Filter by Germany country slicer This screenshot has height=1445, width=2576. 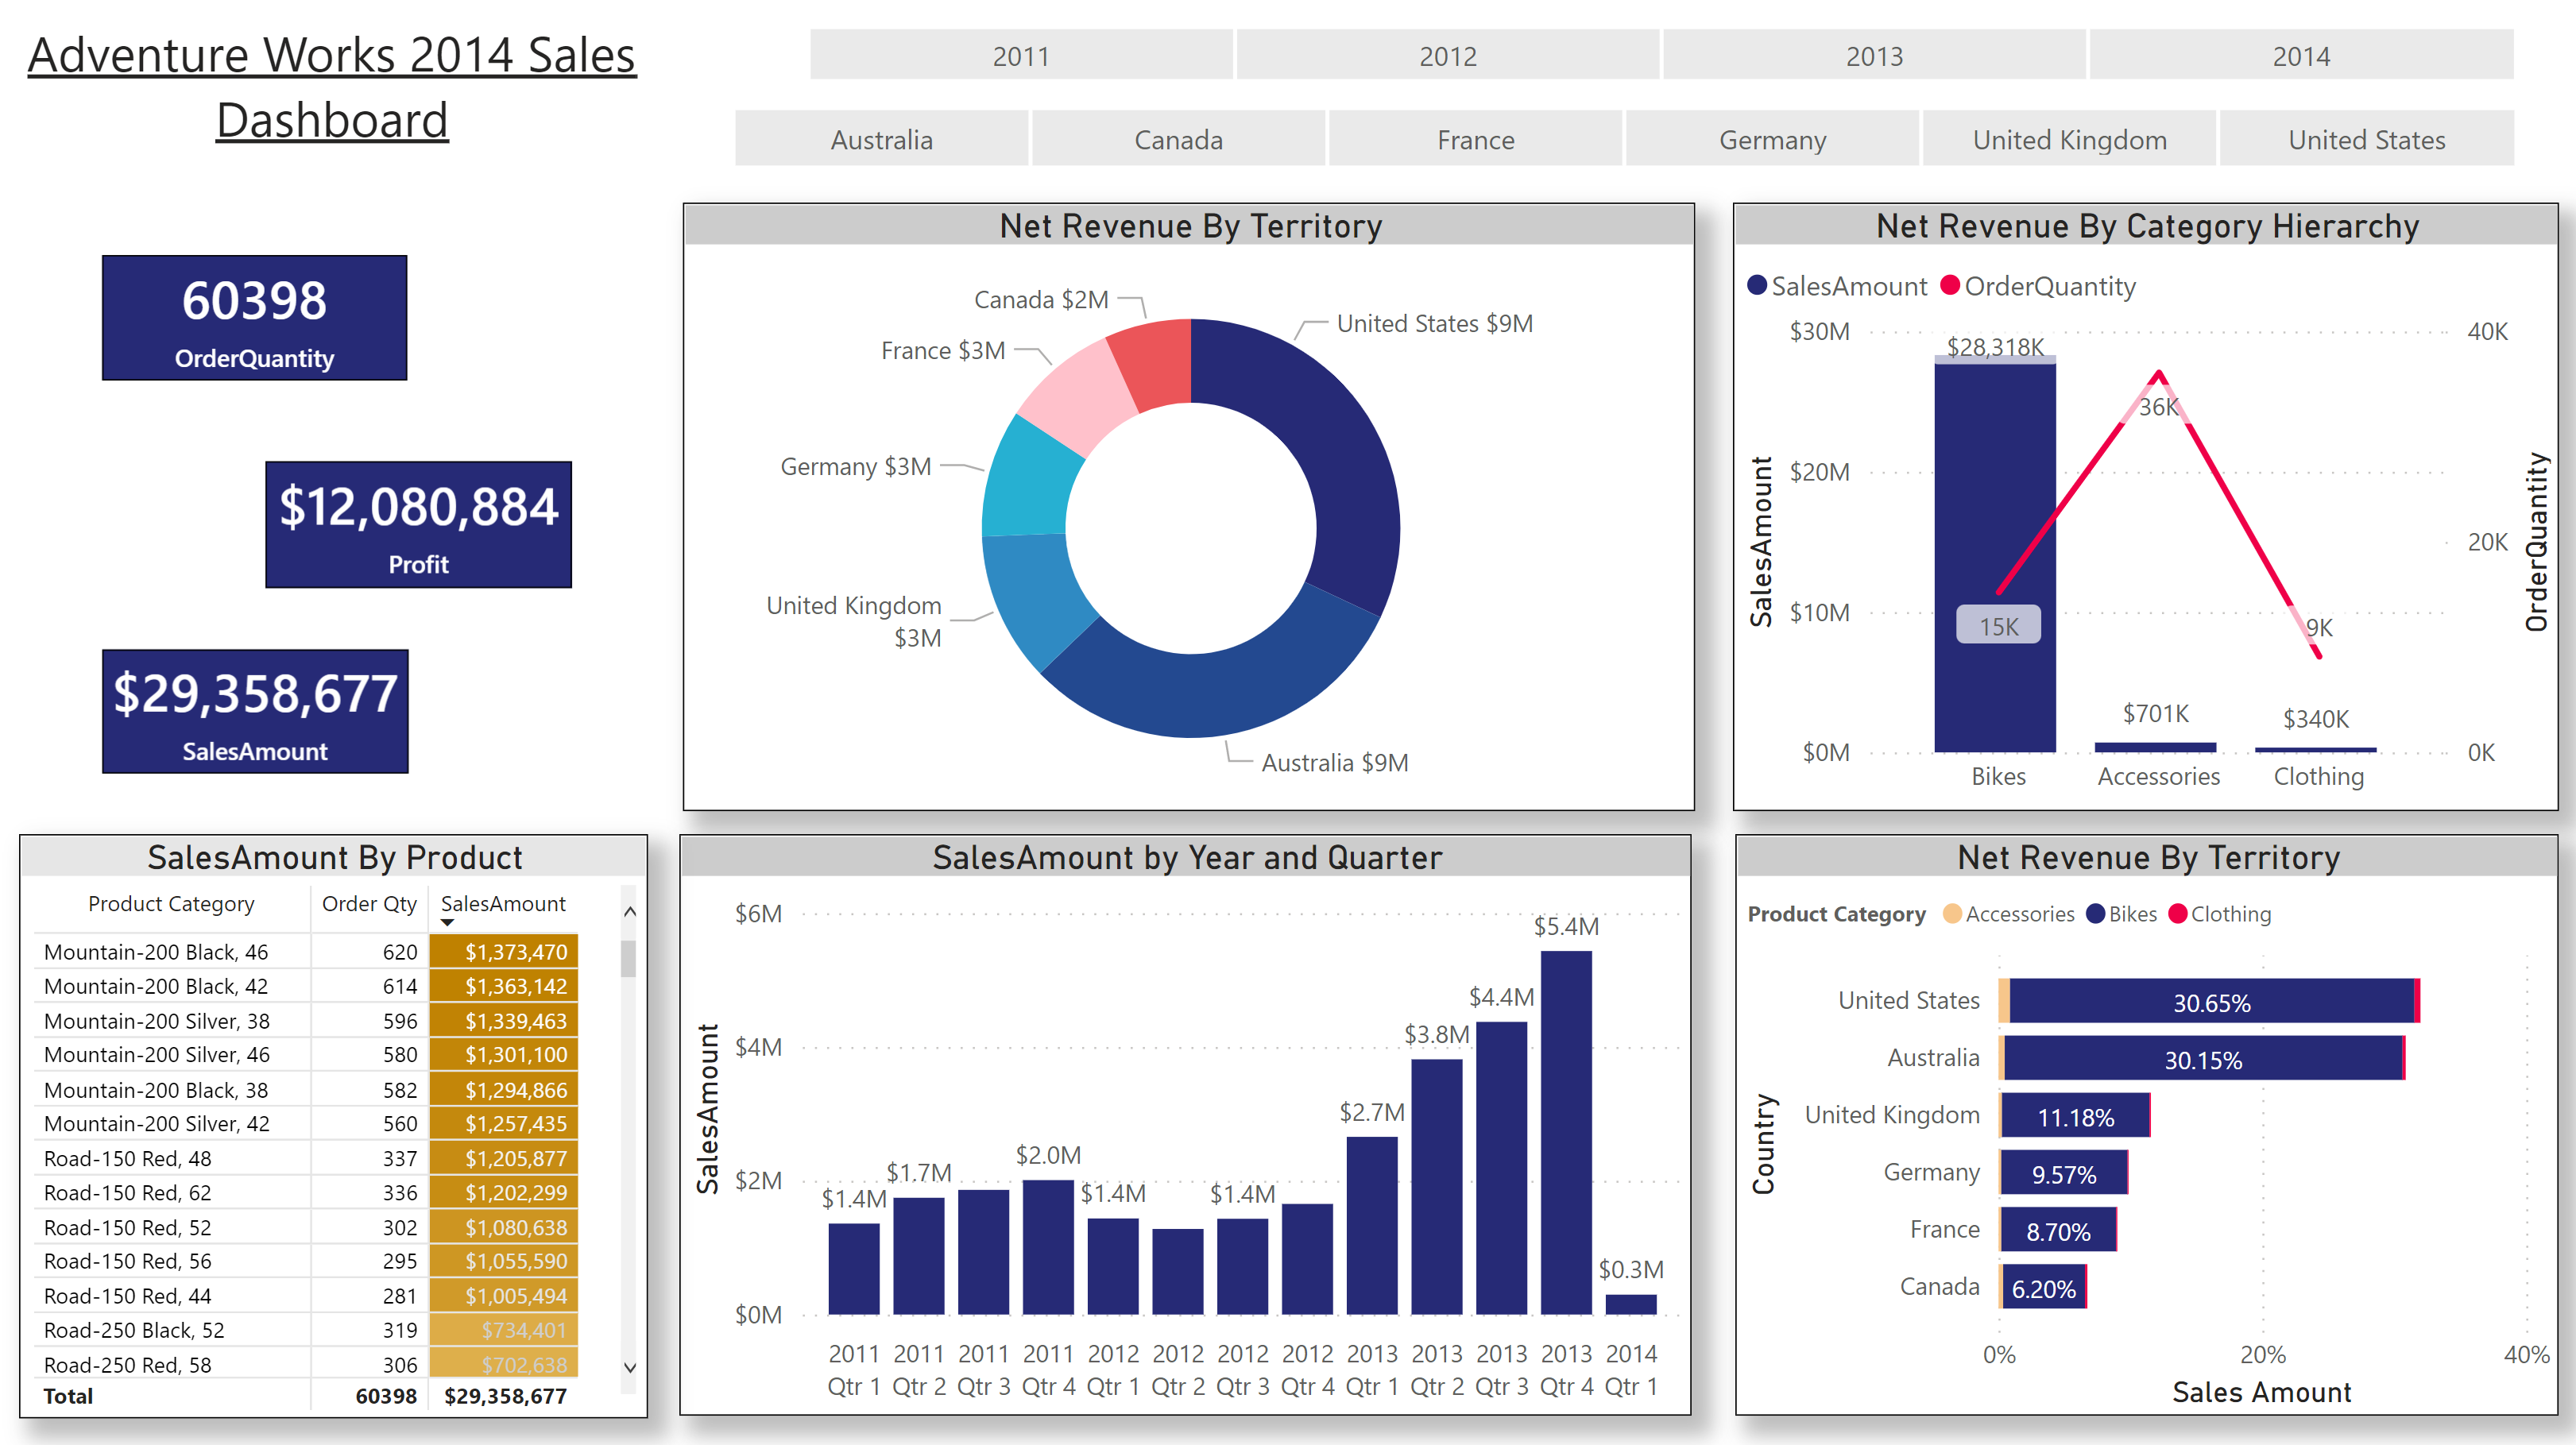[x=1773, y=139]
